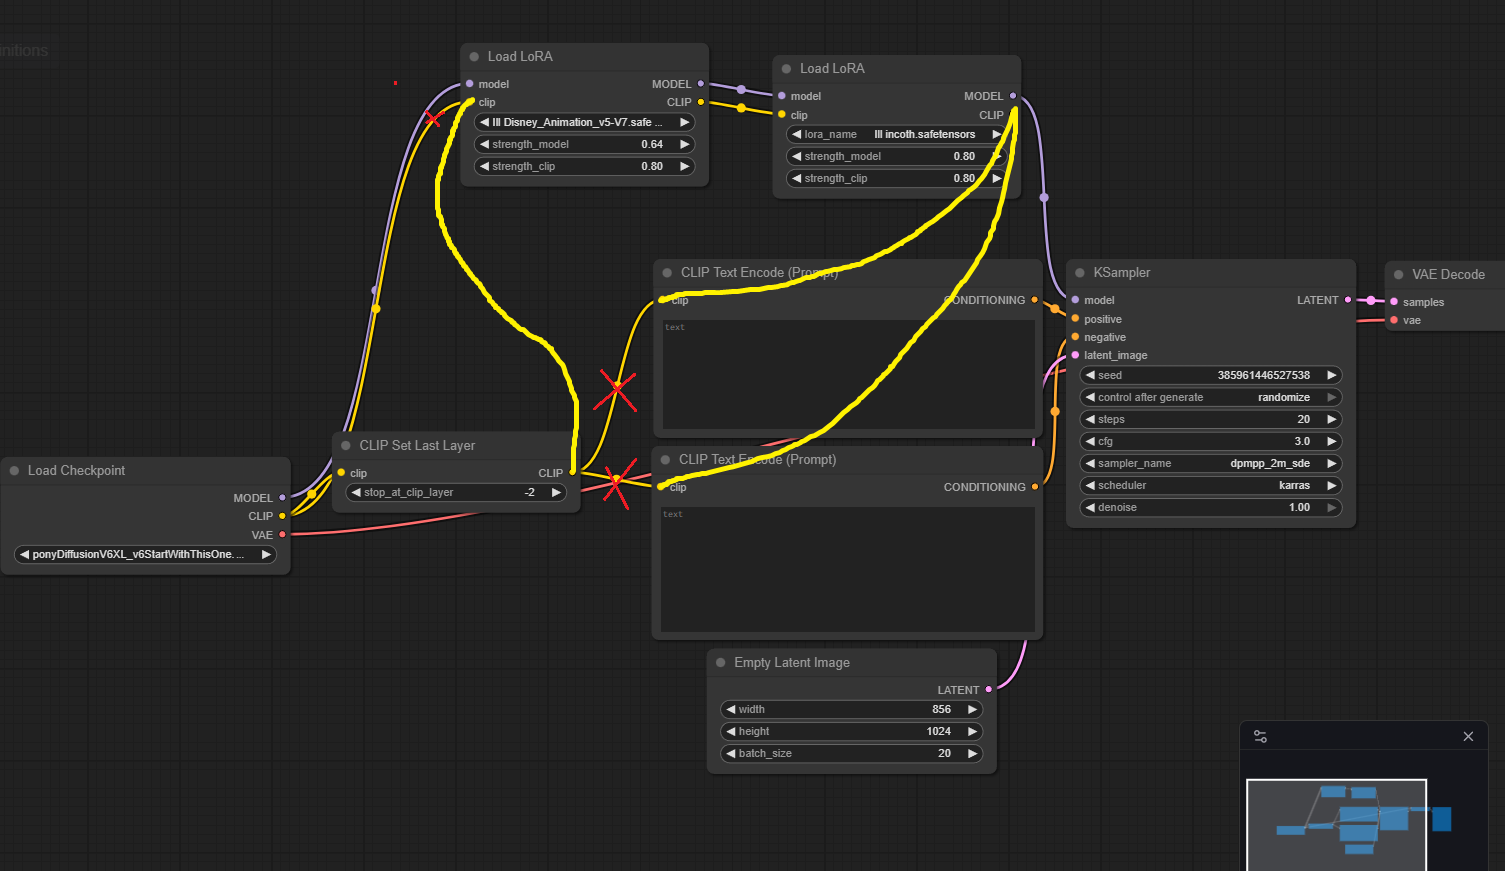The height and width of the screenshot is (871, 1505).
Task: Click the seed value 385961446527538
Action: coord(1264,376)
